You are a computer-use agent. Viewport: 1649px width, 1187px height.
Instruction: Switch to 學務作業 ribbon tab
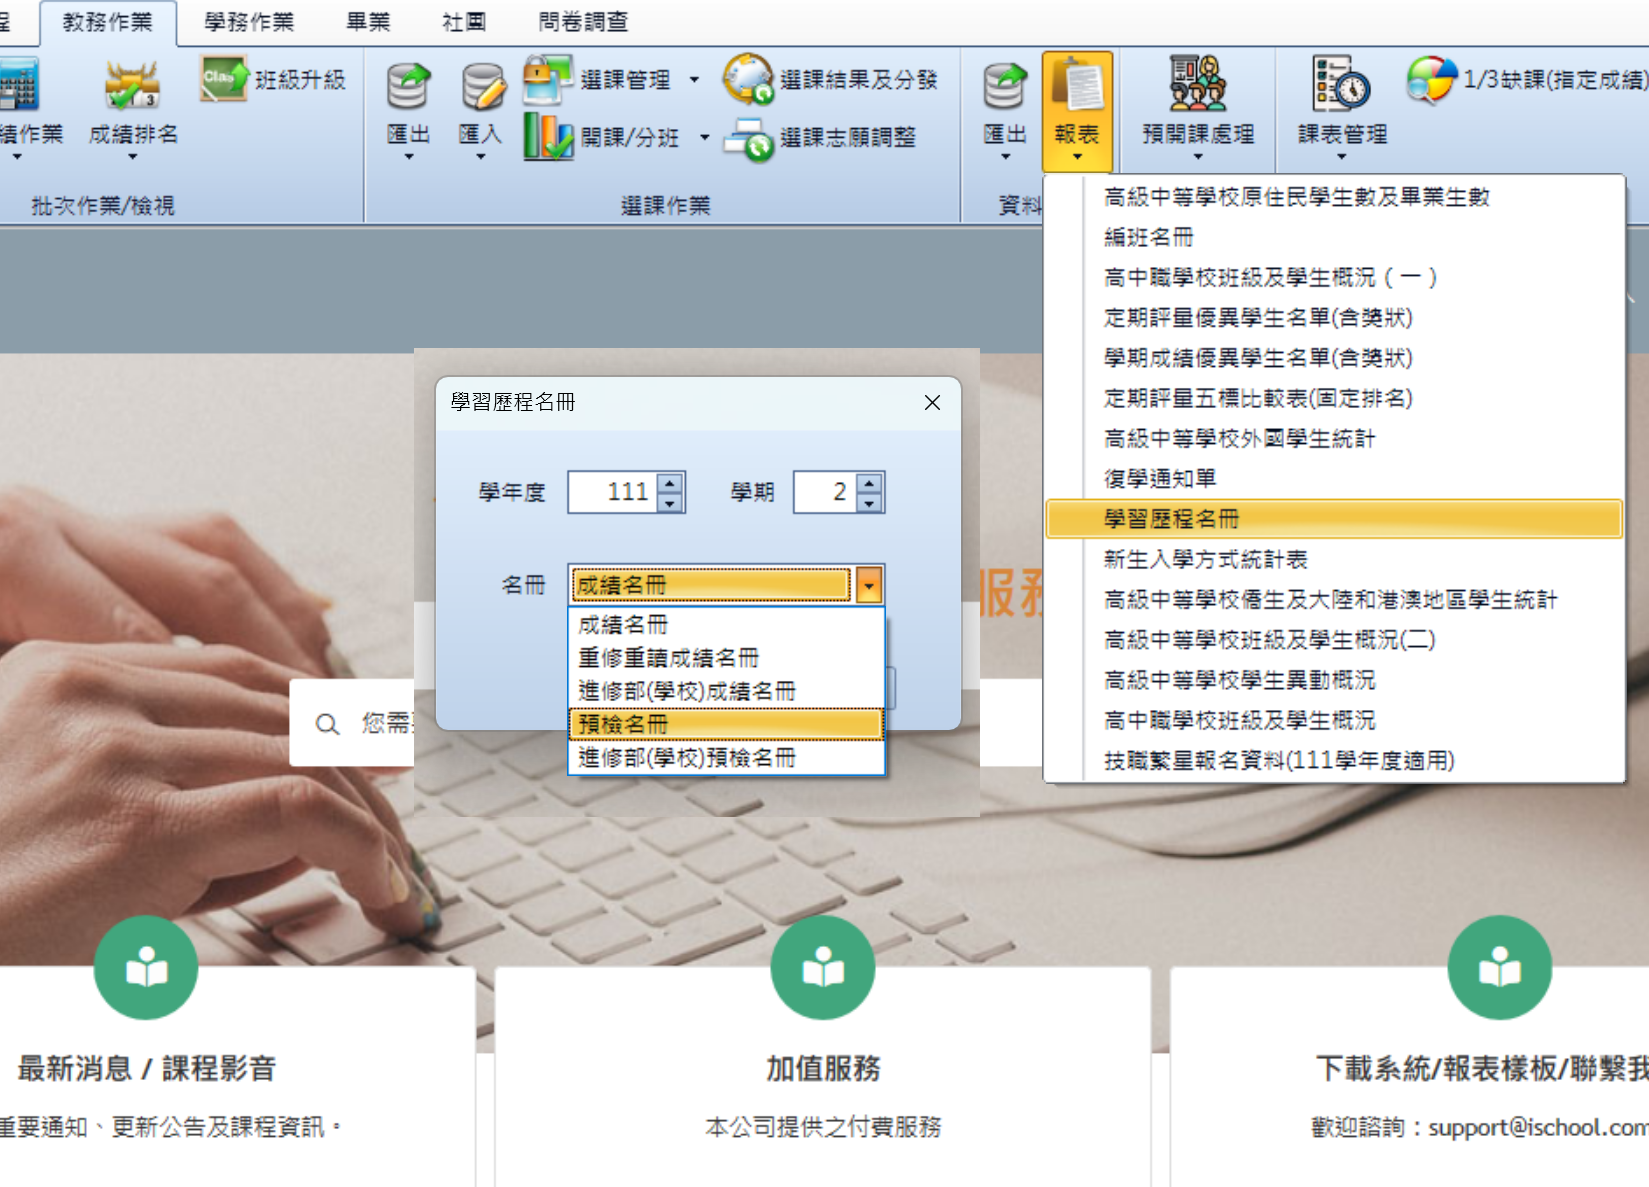tap(249, 22)
